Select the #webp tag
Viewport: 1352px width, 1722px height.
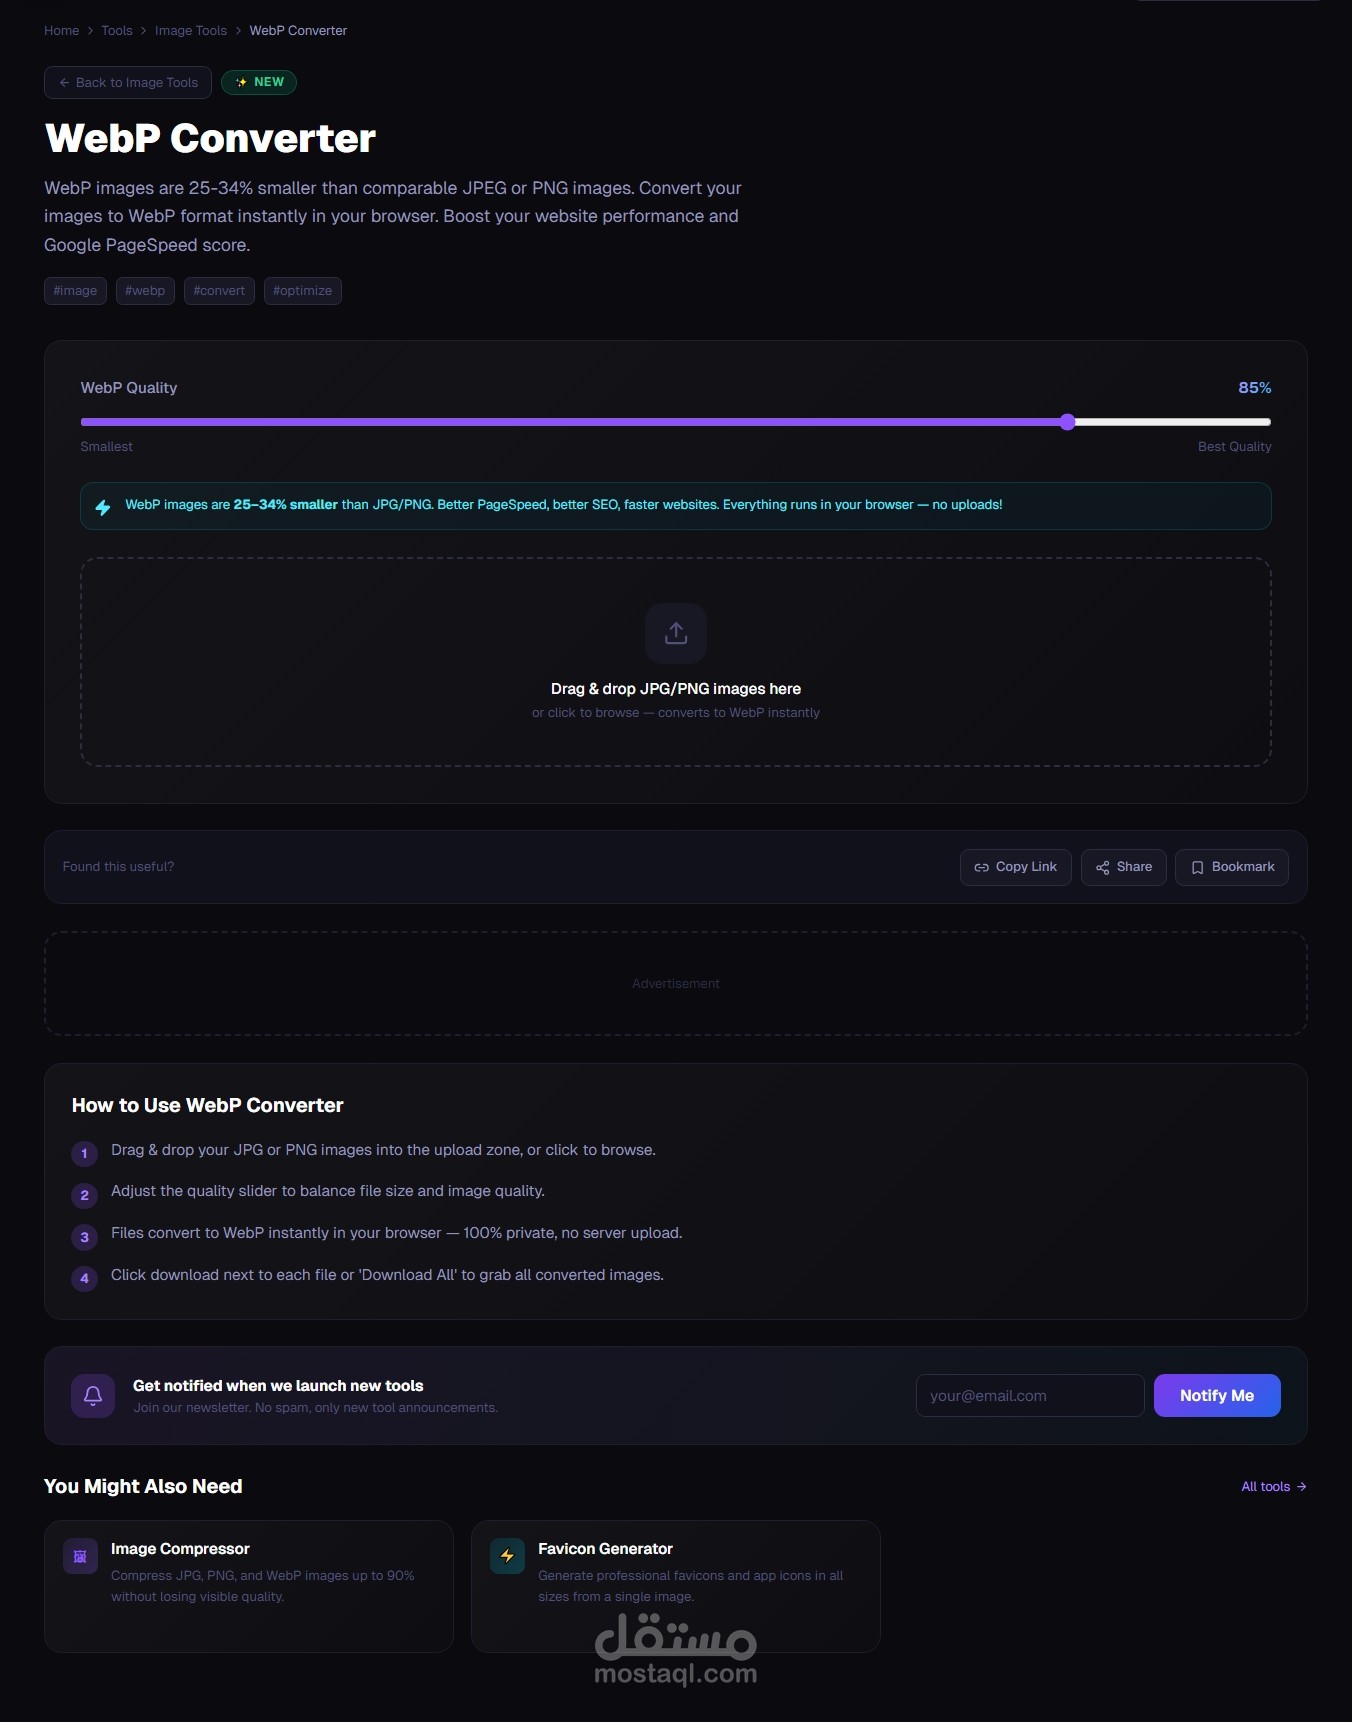[145, 291]
